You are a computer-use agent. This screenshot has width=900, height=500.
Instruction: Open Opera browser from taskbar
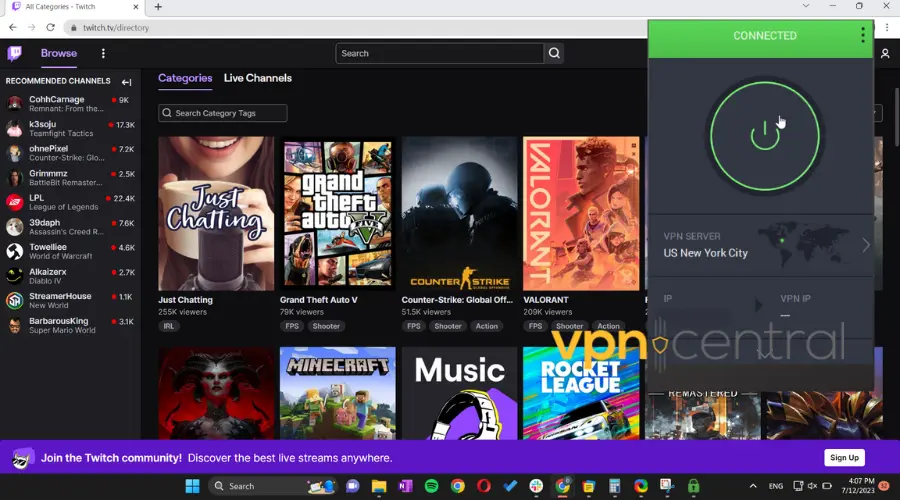click(x=484, y=486)
